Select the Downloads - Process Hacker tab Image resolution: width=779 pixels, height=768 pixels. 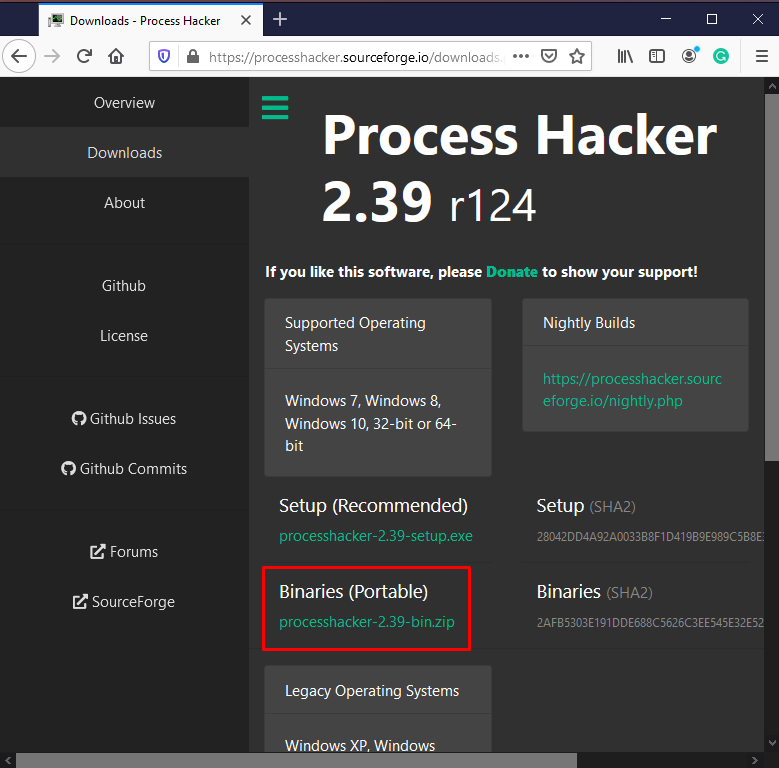(x=151, y=20)
